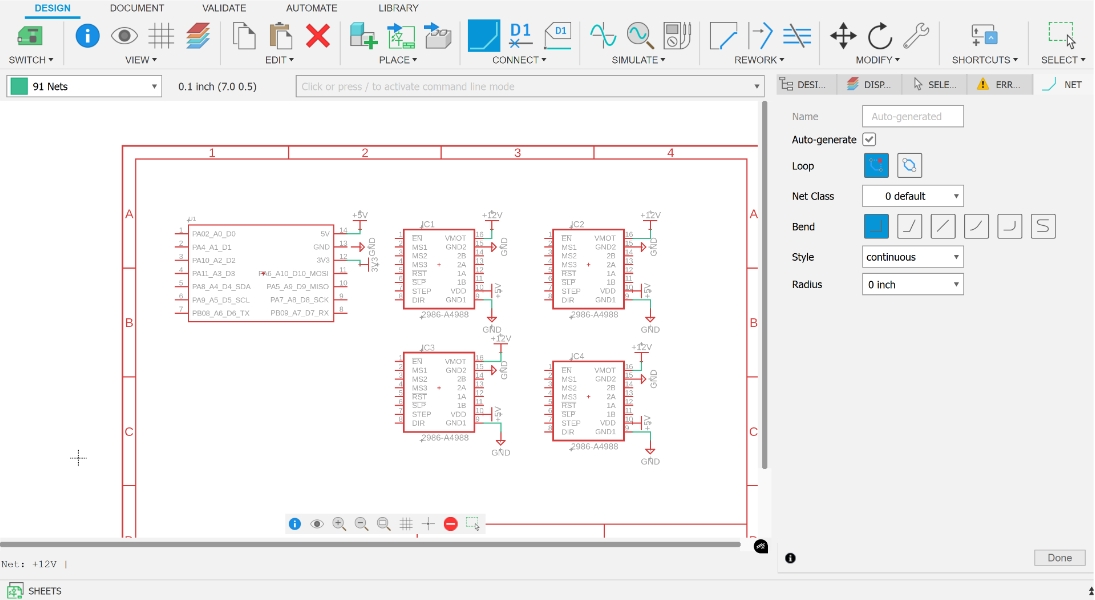Expand the VIEW menu group
This screenshot has width=1095, height=600.
click(x=140, y=60)
